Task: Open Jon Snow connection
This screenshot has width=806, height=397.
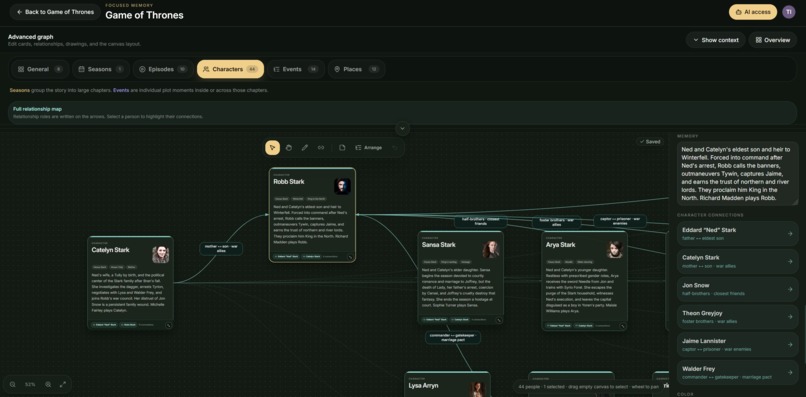Action: (737, 289)
